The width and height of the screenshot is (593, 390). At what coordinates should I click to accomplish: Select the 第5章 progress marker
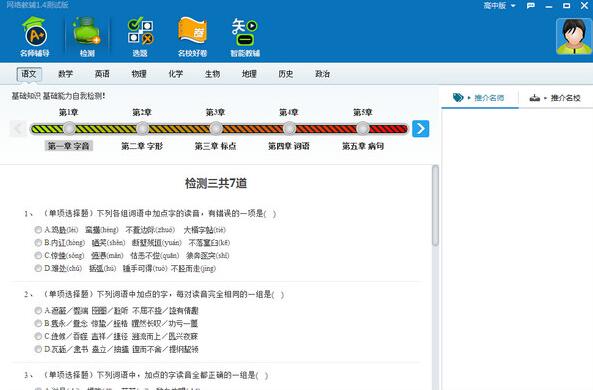(x=363, y=129)
